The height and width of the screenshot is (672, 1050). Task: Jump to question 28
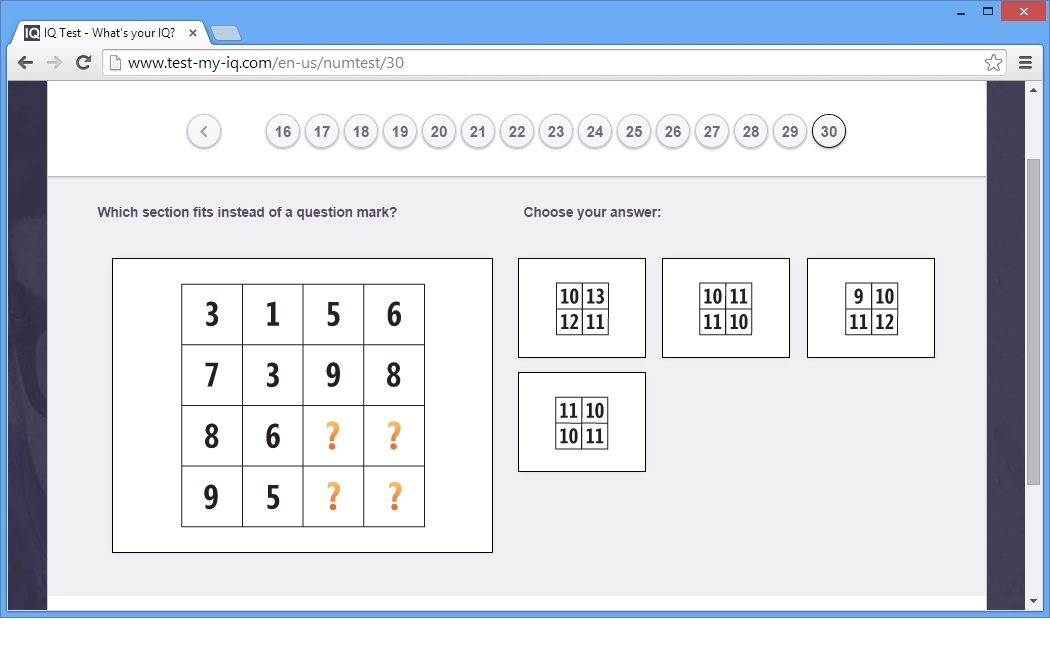[x=751, y=131]
